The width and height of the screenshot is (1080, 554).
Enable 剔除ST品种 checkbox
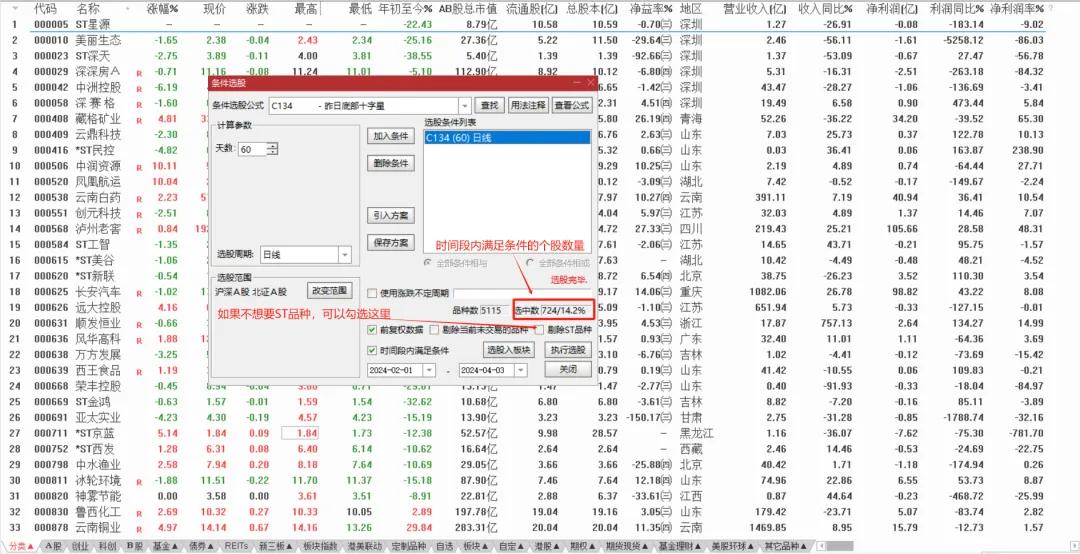pyautogui.click(x=539, y=330)
